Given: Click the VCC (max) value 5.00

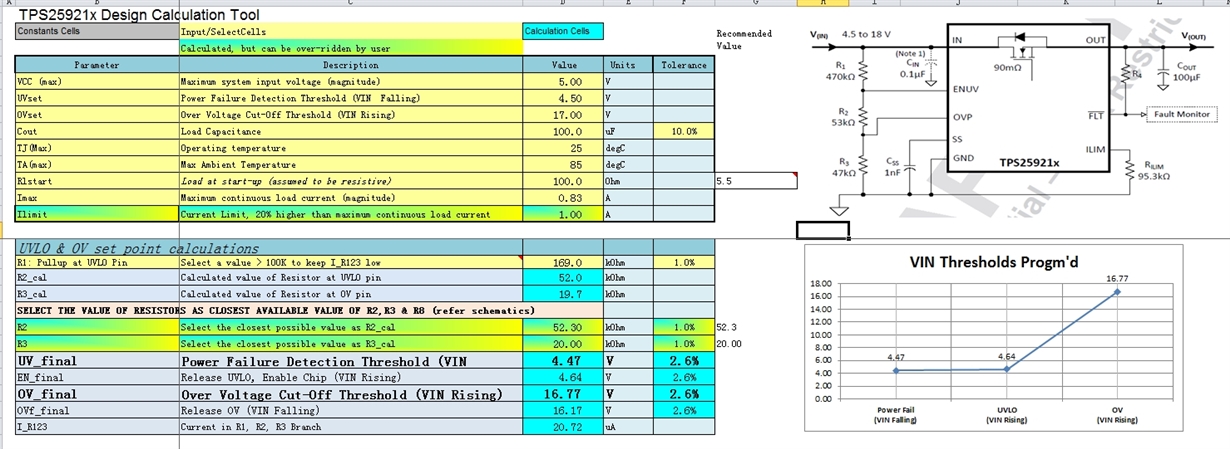Looking at the screenshot, I should click(563, 81).
